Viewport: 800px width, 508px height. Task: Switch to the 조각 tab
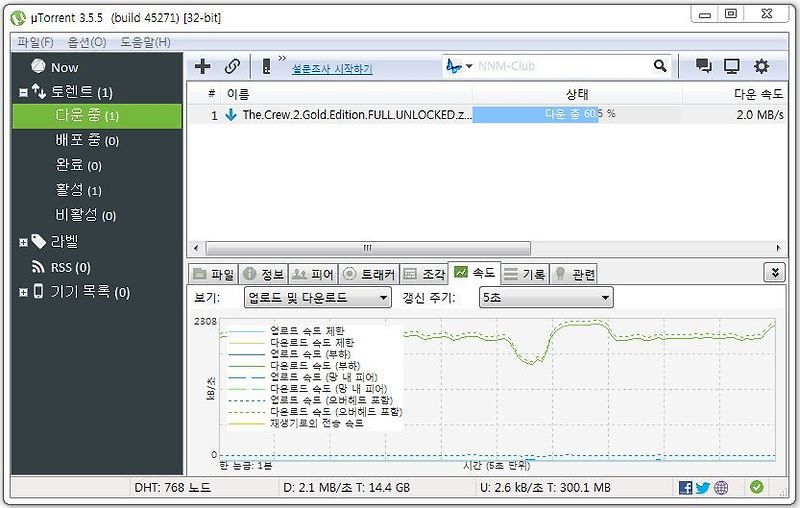click(424, 274)
